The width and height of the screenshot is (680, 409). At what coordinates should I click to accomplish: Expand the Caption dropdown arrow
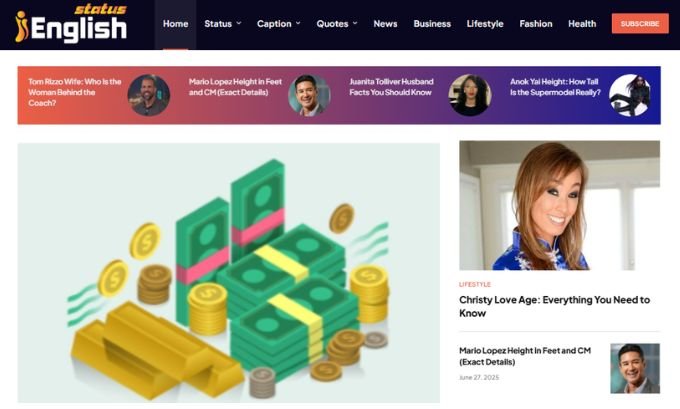[x=298, y=23]
